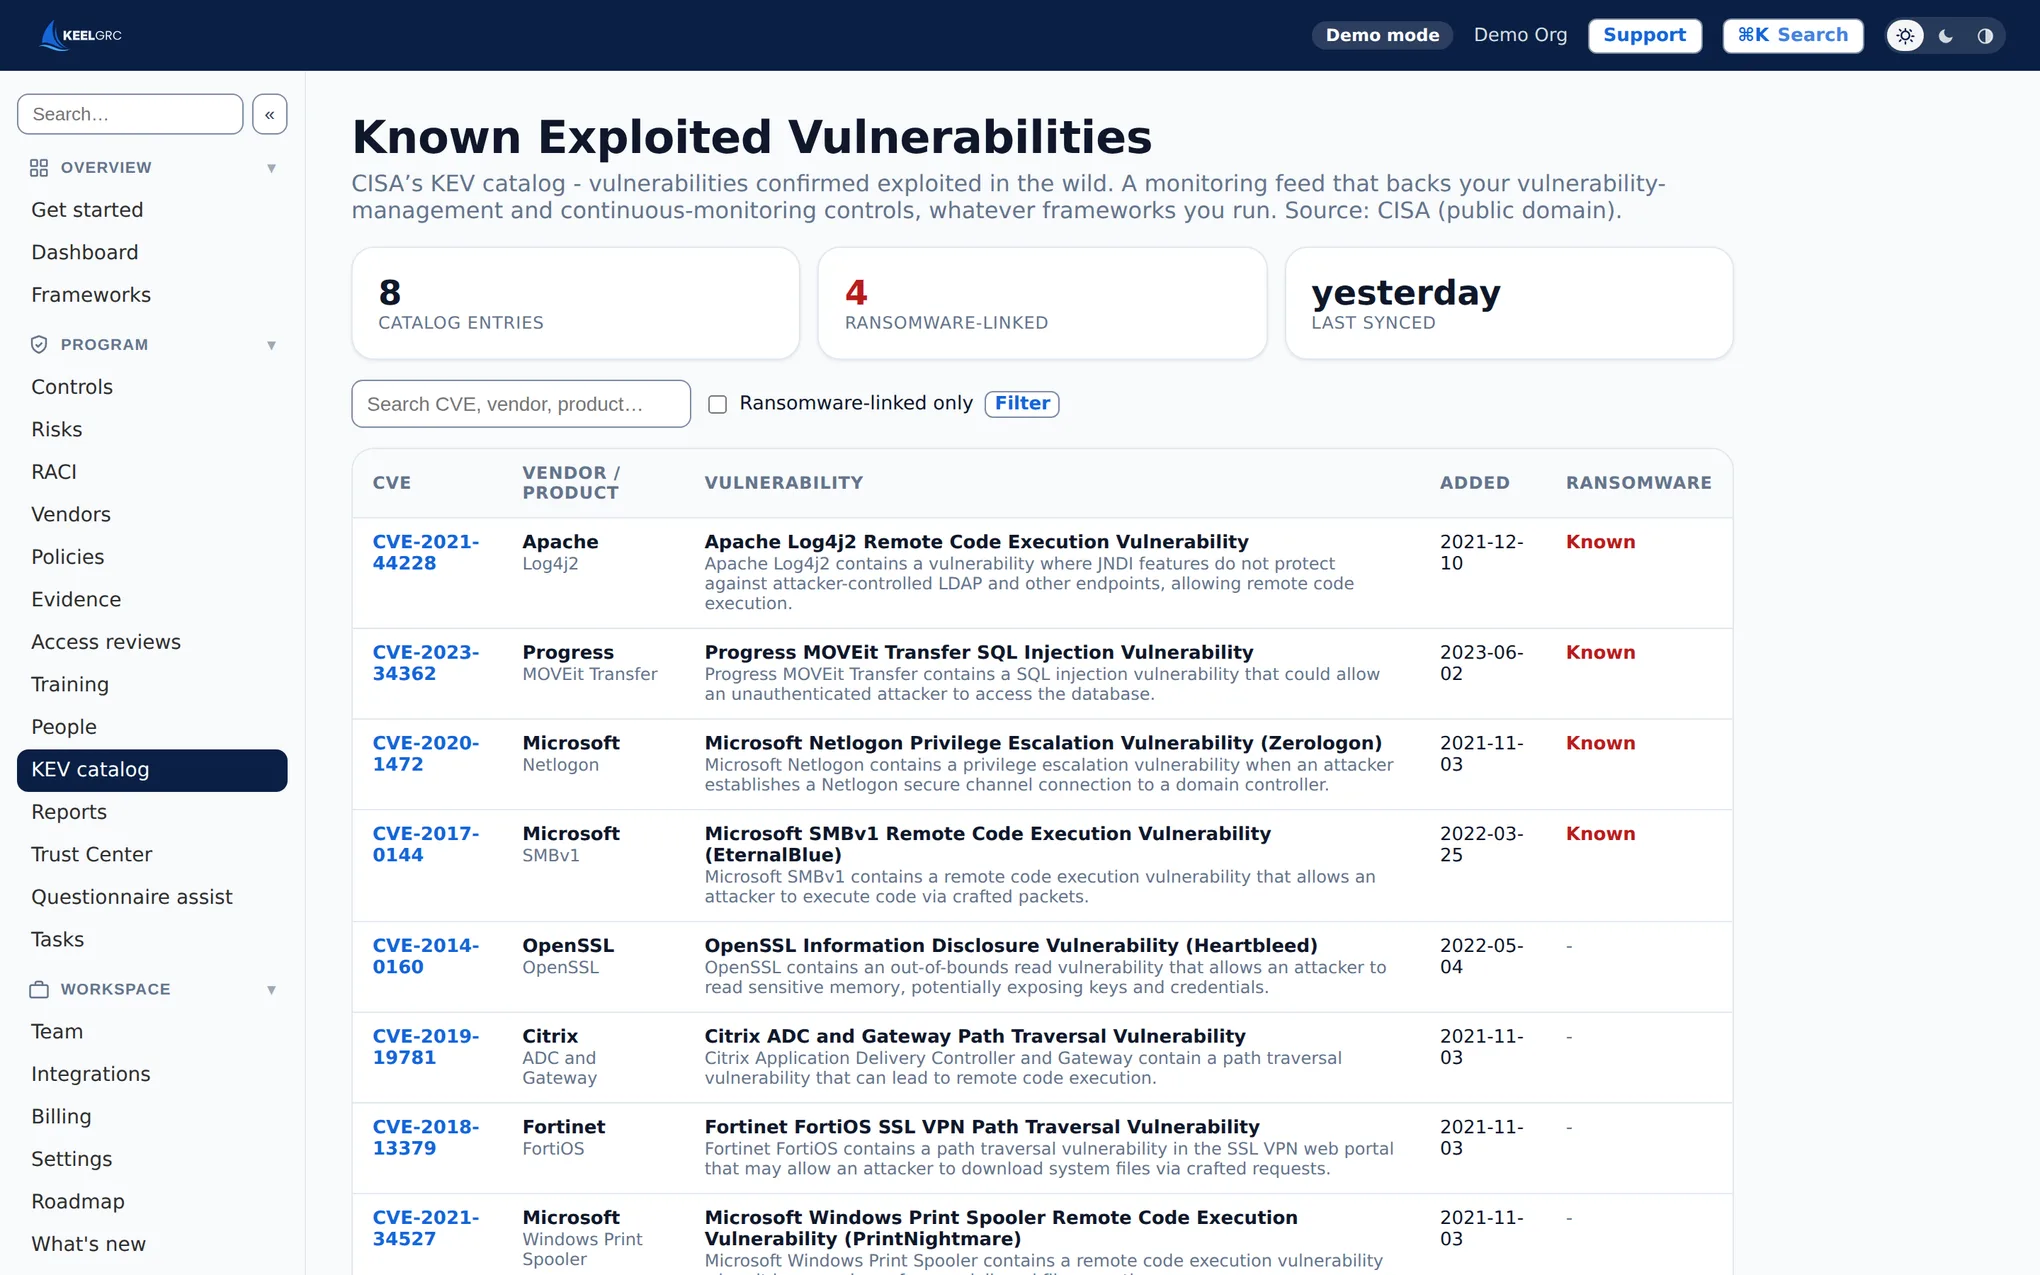Screen dimensions: 2040x1275
Task: Switch to light theme sun icon
Action: click(x=1905, y=36)
